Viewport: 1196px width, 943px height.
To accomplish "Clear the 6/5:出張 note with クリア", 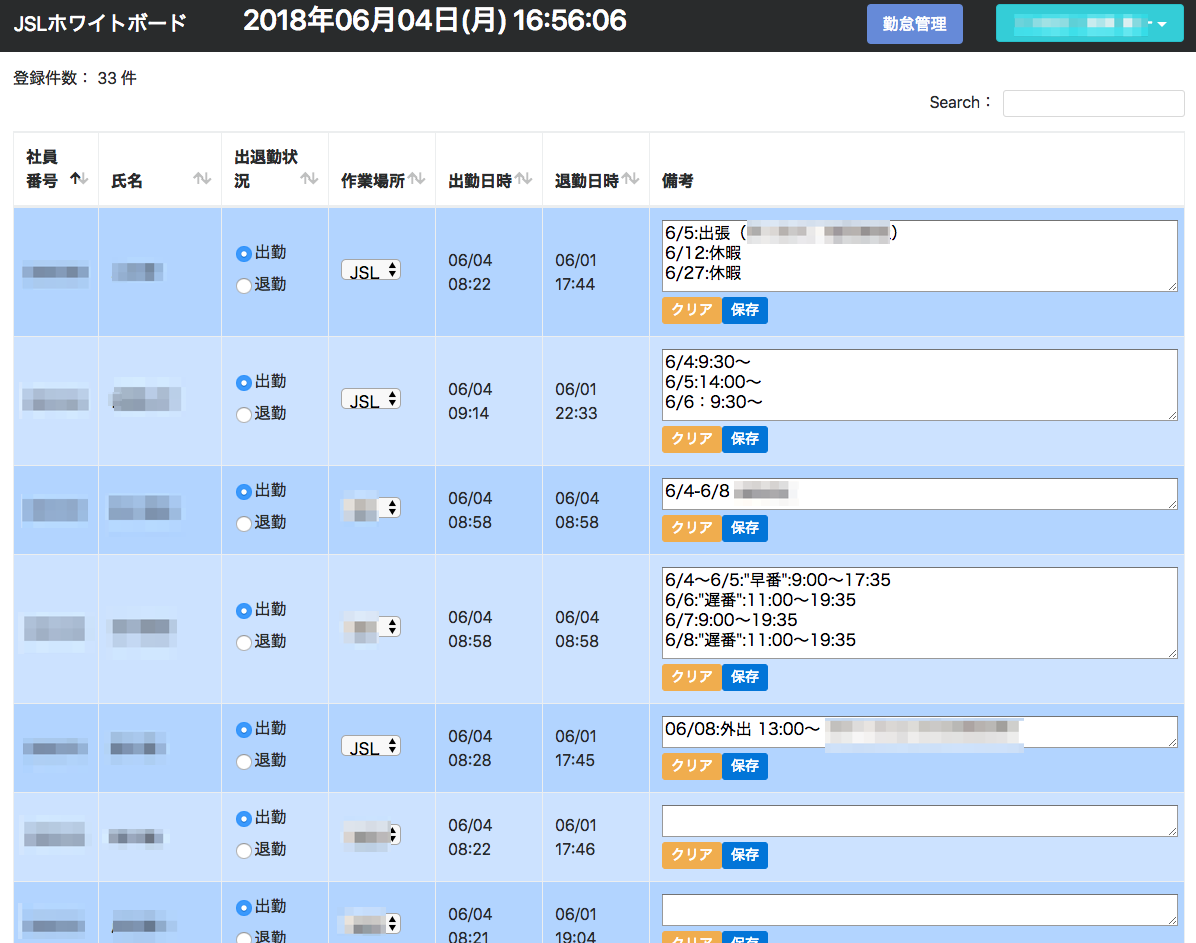I will point(692,310).
